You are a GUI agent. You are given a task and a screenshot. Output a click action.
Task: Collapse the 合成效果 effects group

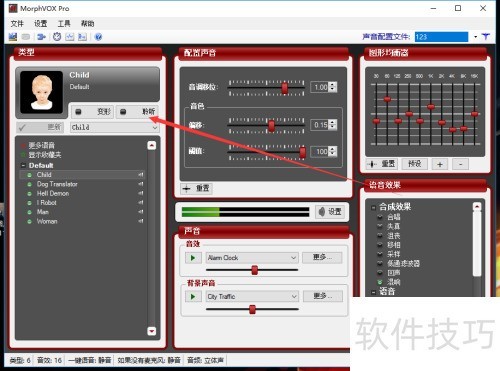[x=373, y=207]
